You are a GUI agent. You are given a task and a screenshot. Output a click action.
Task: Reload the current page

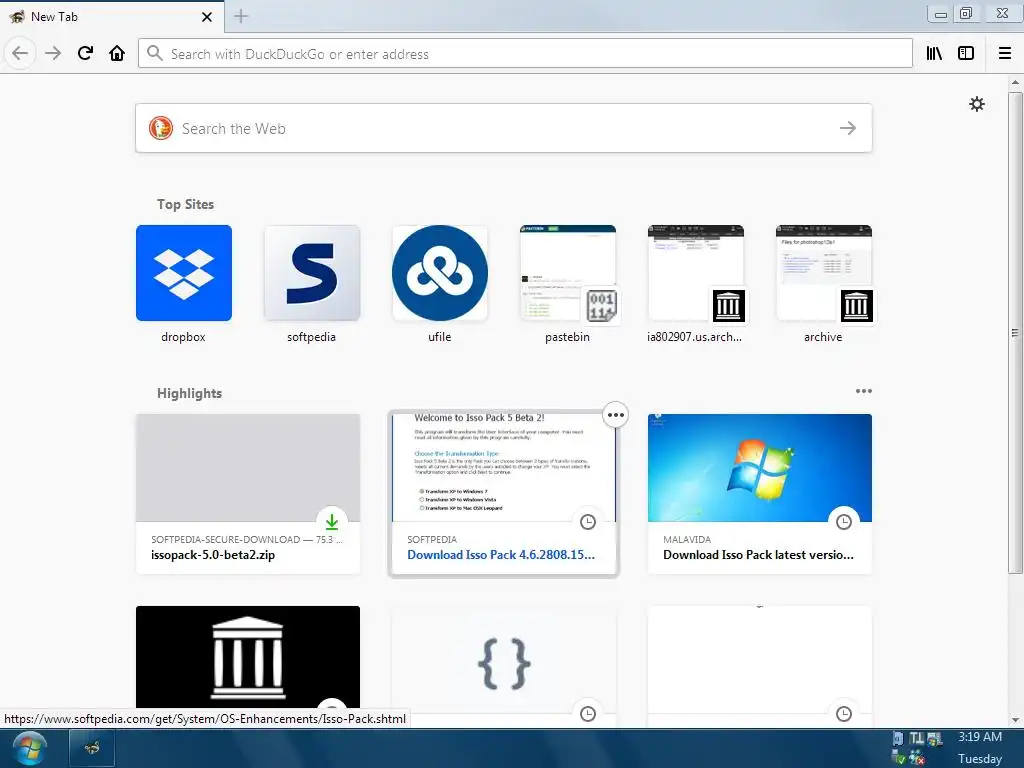coord(85,54)
